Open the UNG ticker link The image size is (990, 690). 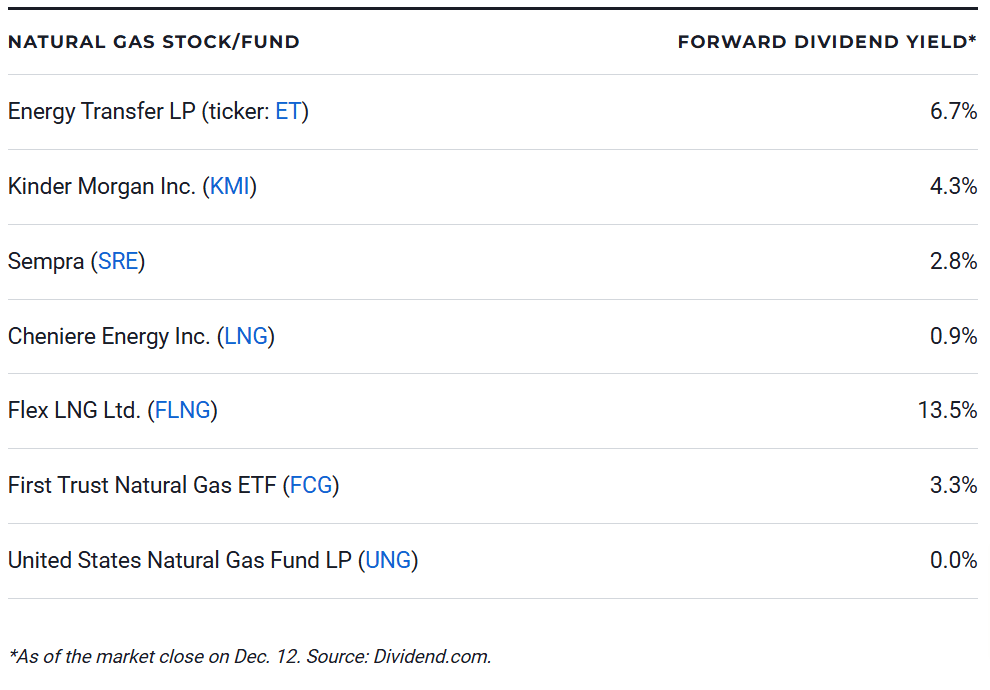(388, 561)
